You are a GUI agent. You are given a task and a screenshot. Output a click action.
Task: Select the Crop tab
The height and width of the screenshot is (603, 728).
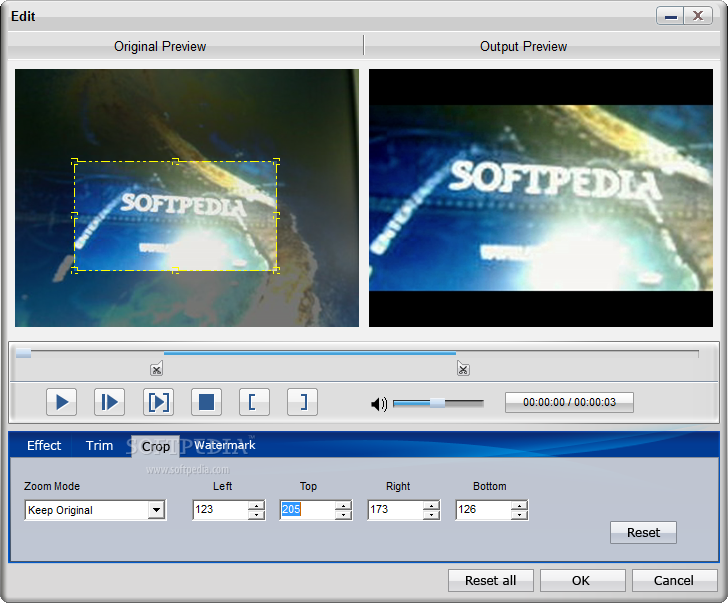coord(156,447)
